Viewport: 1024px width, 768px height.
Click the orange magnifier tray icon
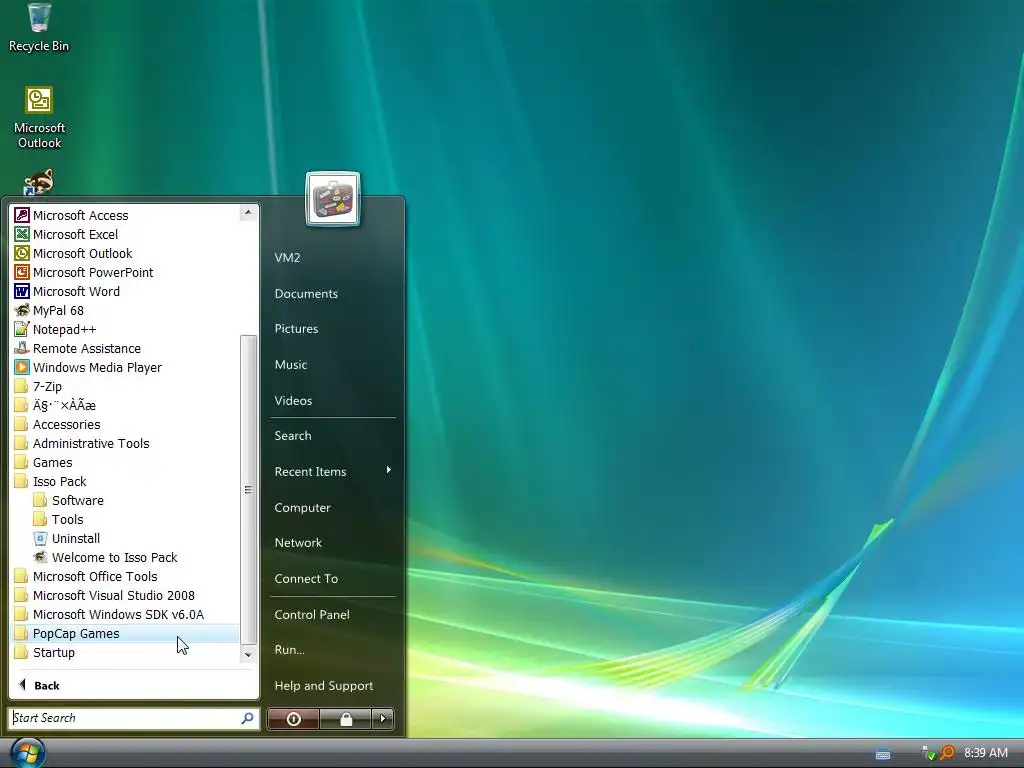(x=947, y=753)
